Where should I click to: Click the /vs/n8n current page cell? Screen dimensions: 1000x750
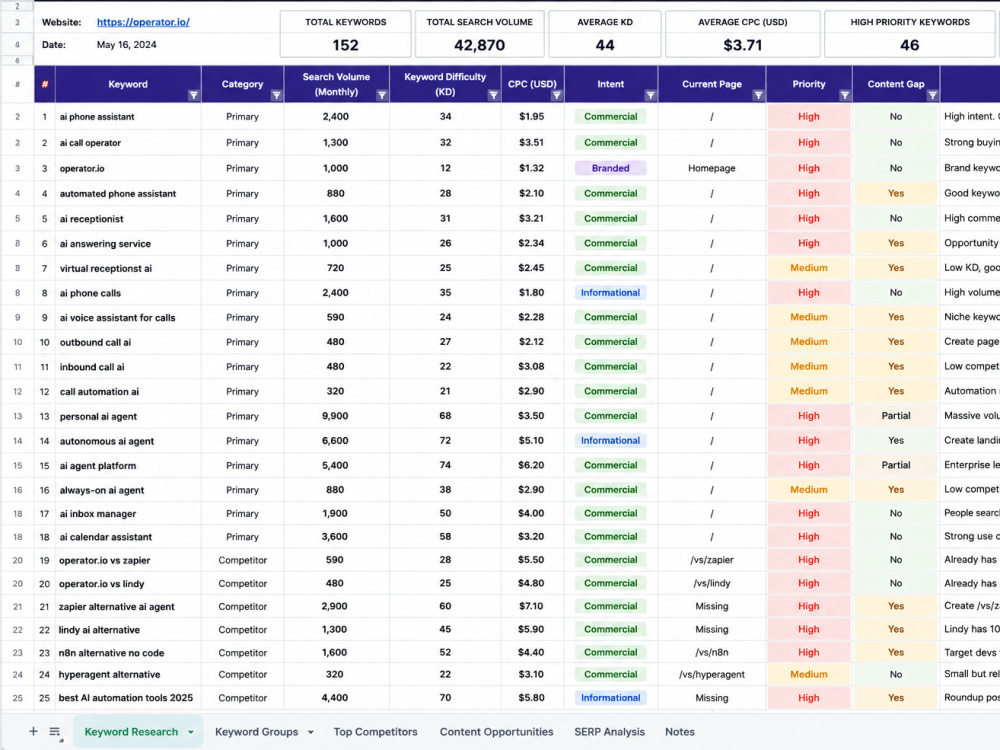point(712,652)
